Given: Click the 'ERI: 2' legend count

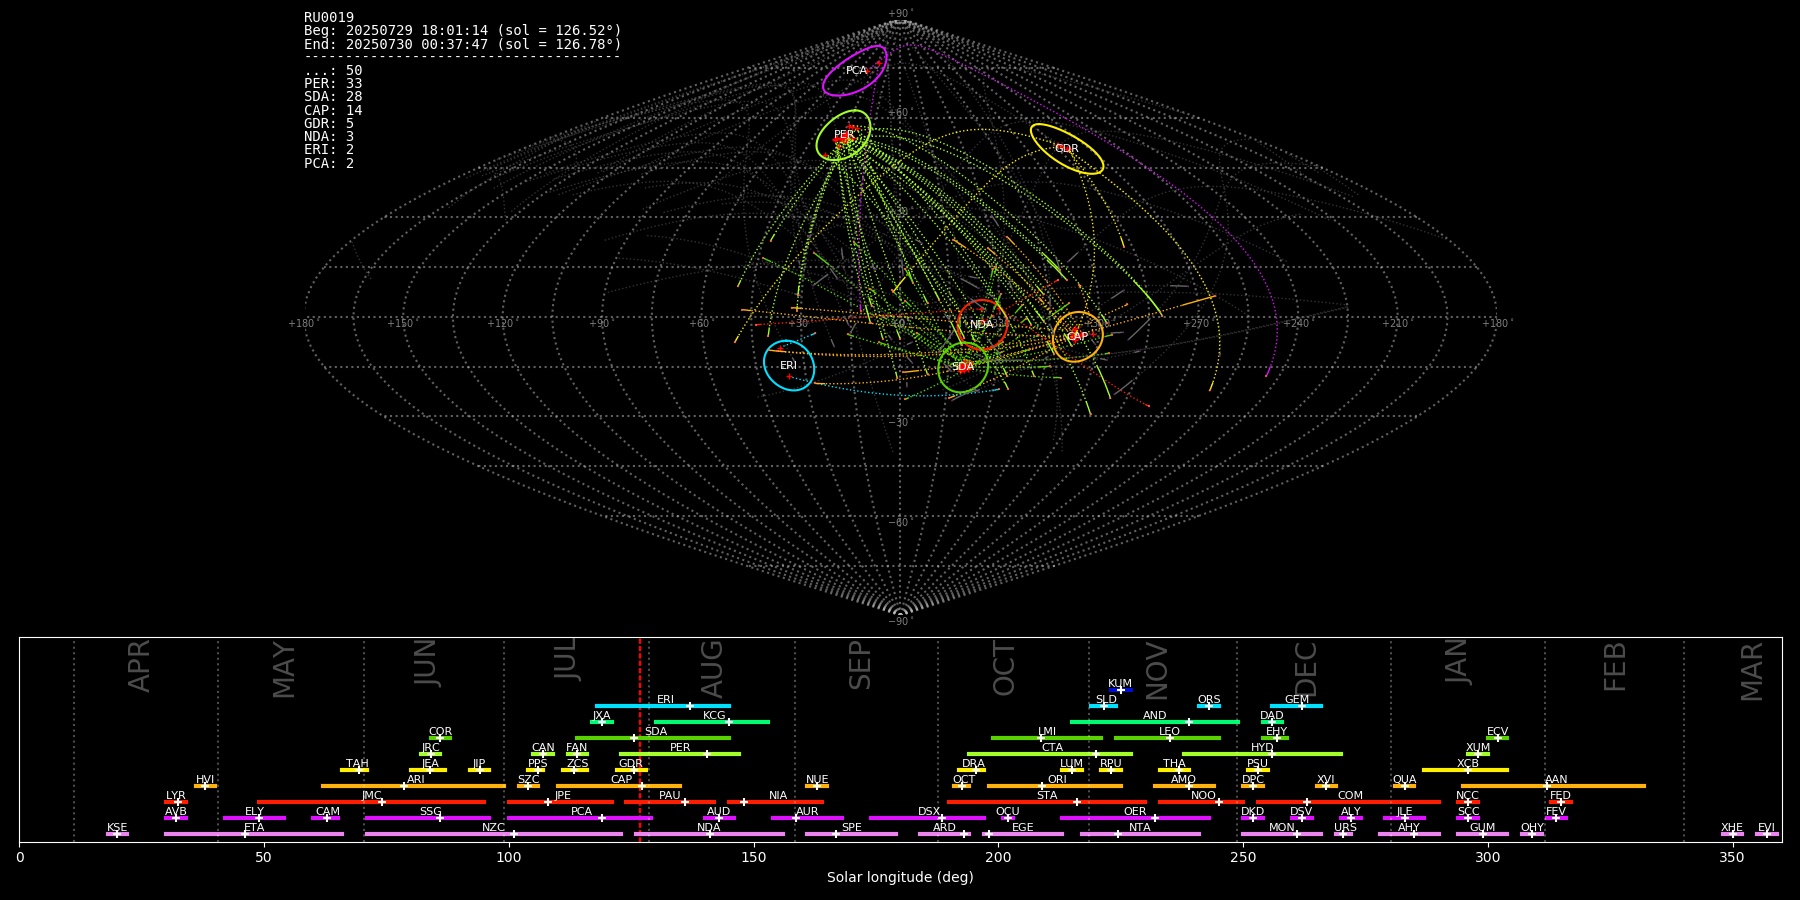Looking at the screenshot, I should coord(329,150).
